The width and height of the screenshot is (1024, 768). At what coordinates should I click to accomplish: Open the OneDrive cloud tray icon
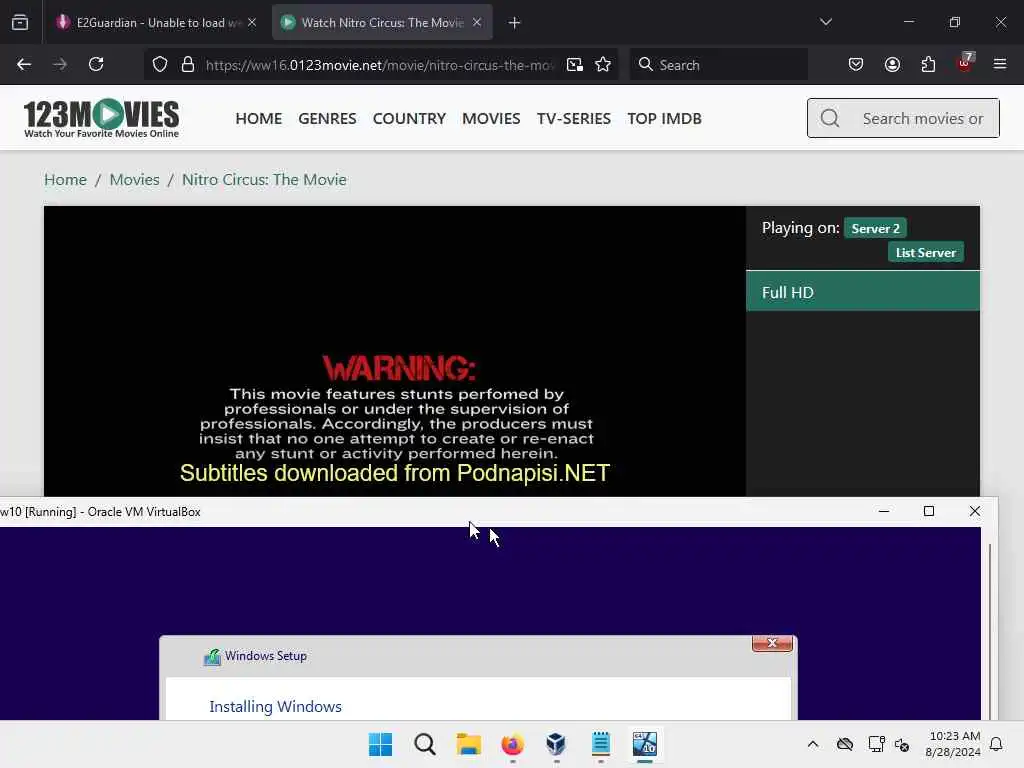845,744
